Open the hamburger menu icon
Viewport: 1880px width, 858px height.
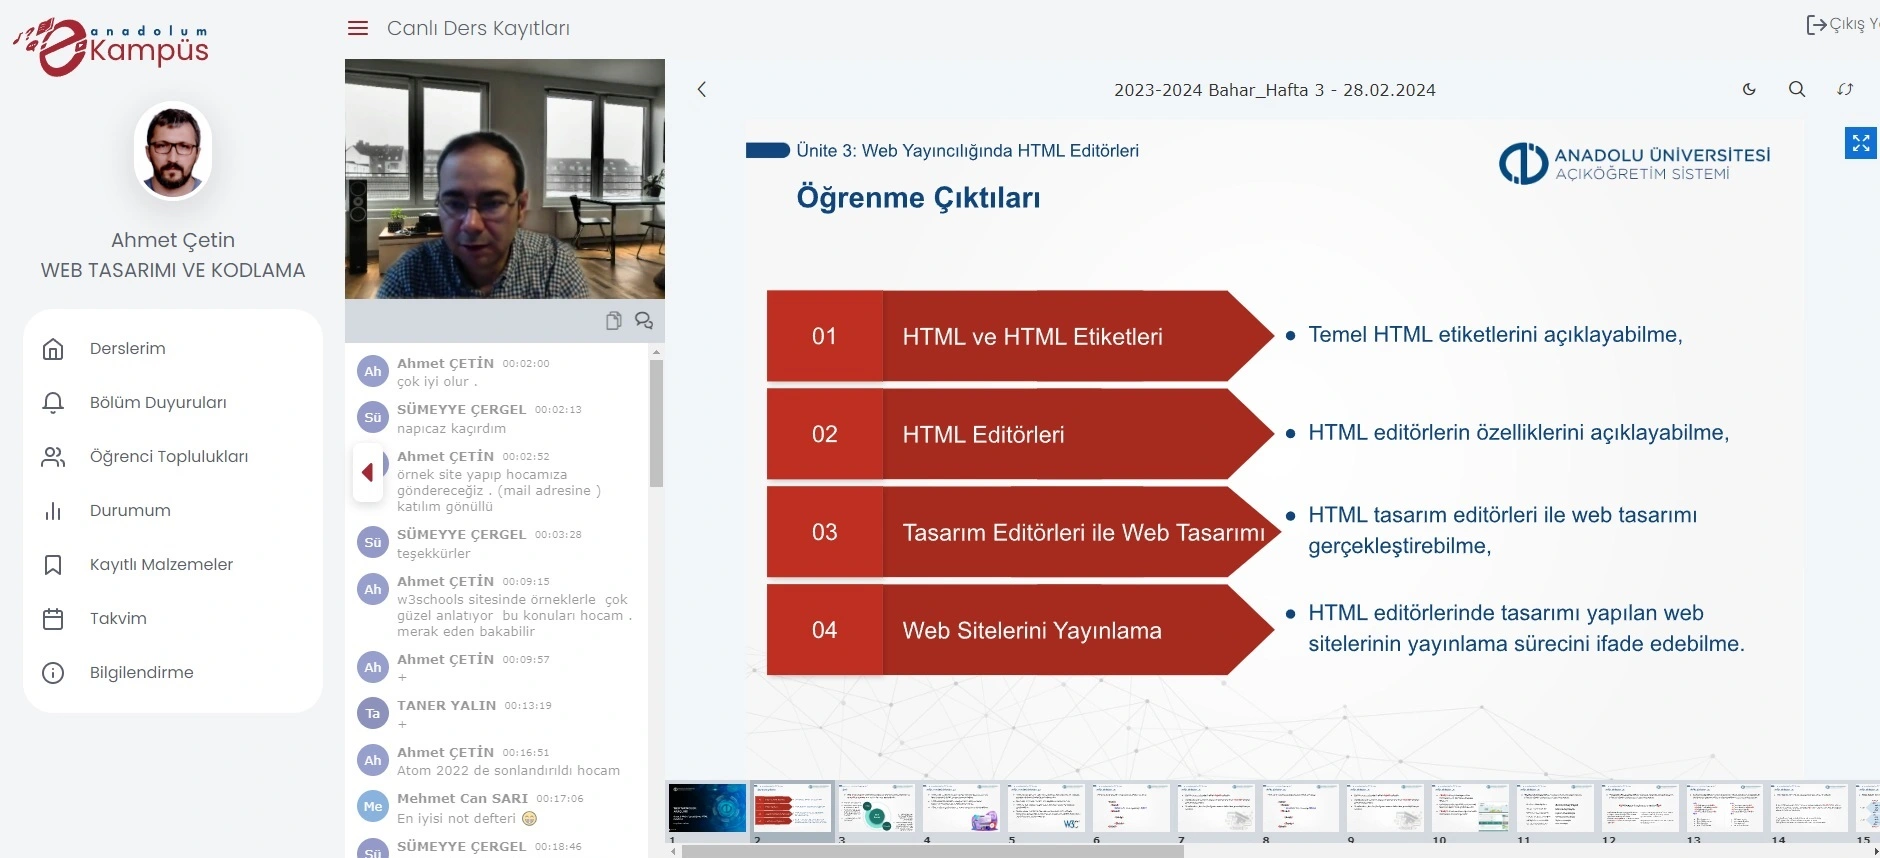(358, 28)
